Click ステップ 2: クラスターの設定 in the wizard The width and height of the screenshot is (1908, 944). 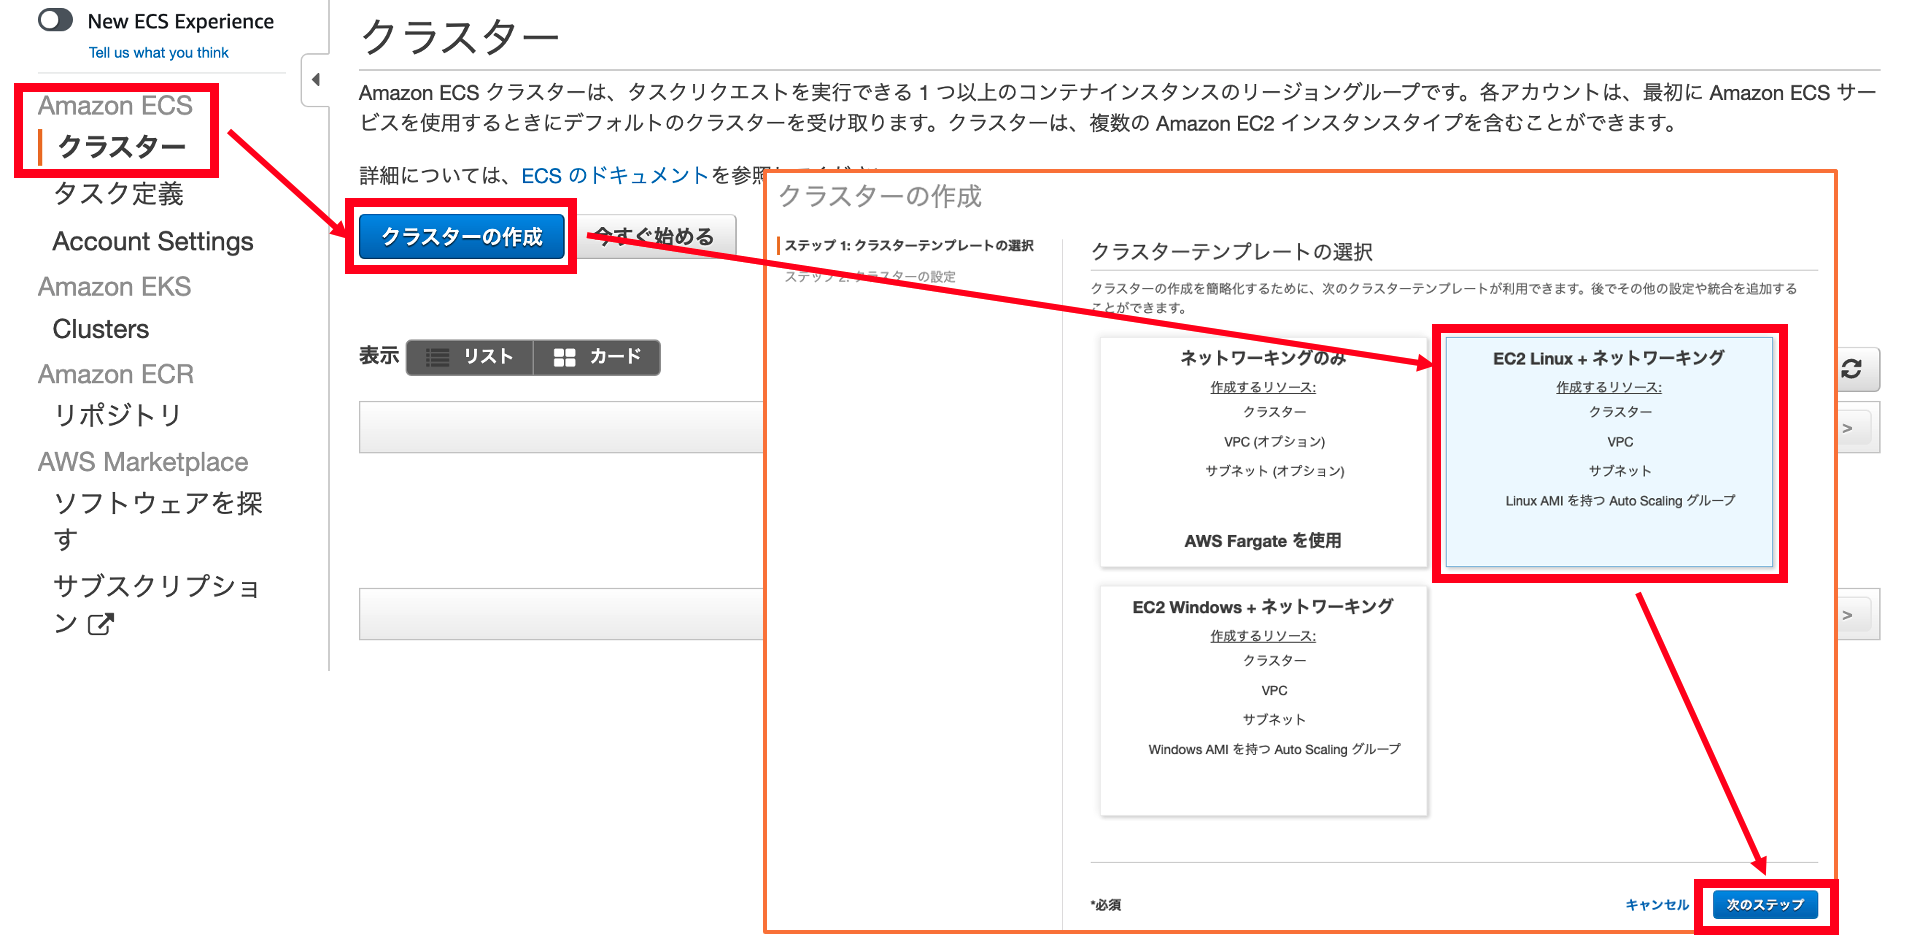pyautogui.click(x=870, y=277)
